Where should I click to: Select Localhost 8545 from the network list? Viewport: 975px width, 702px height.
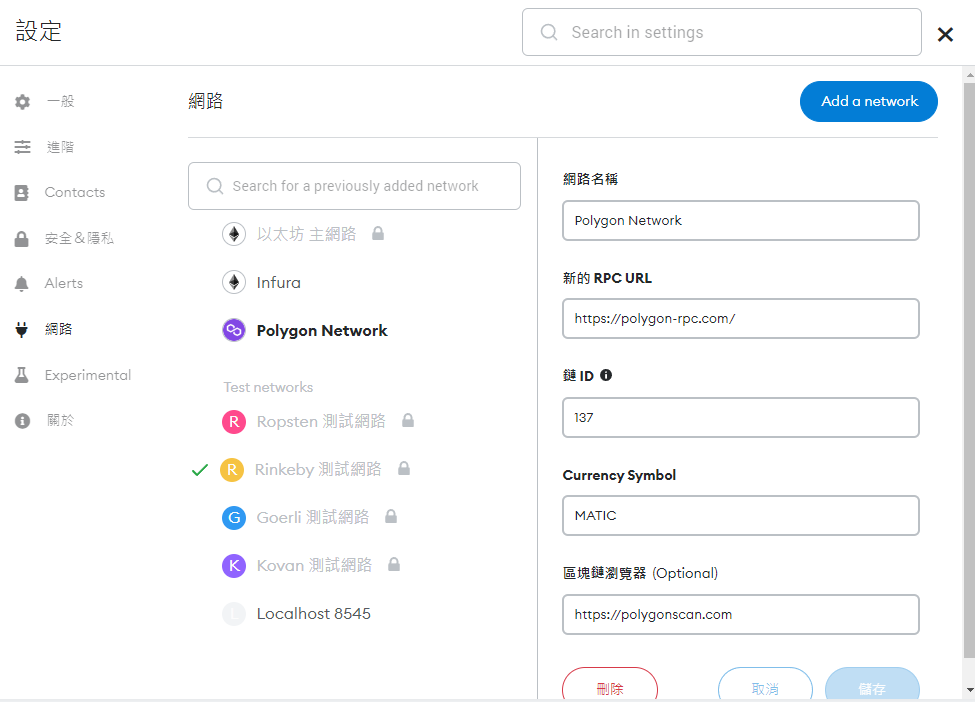[x=313, y=614]
